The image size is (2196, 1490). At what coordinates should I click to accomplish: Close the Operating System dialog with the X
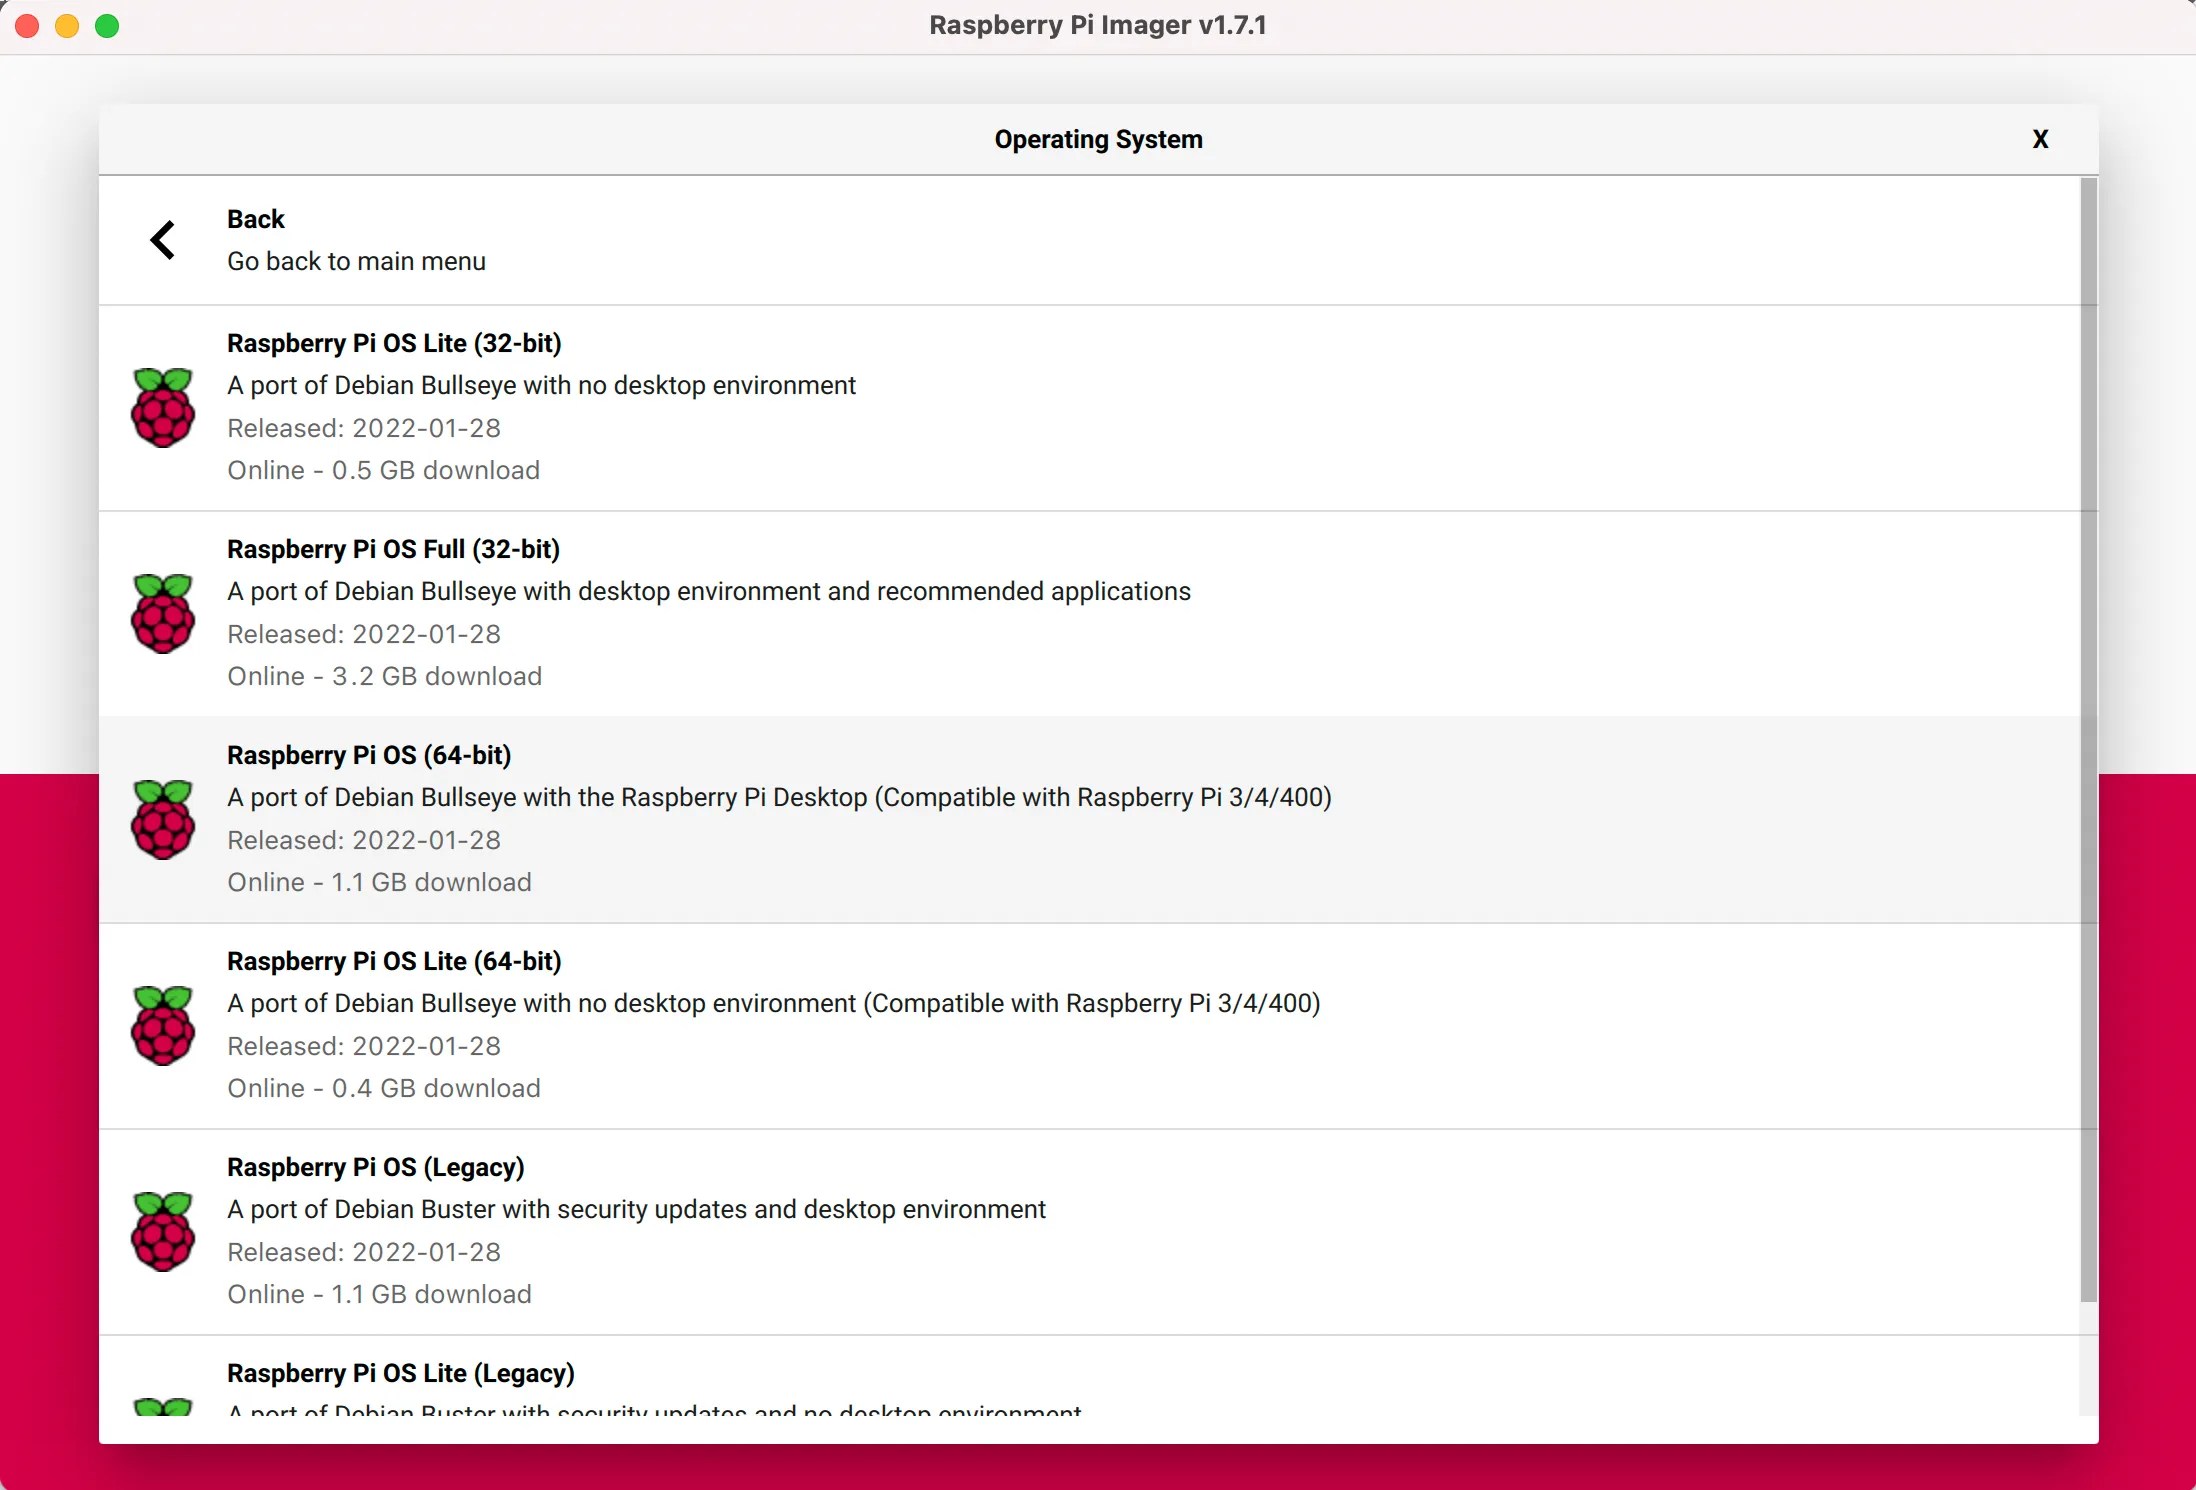2039,139
